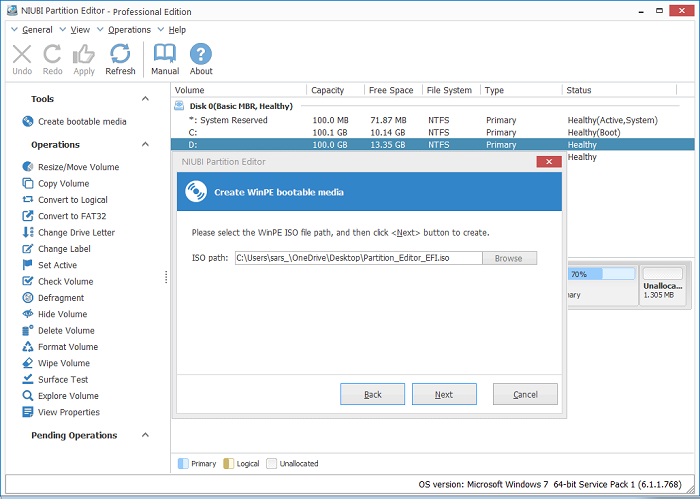Minimize the NIUBI Partition Editor window
The image size is (700, 499).
click(x=642, y=12)
